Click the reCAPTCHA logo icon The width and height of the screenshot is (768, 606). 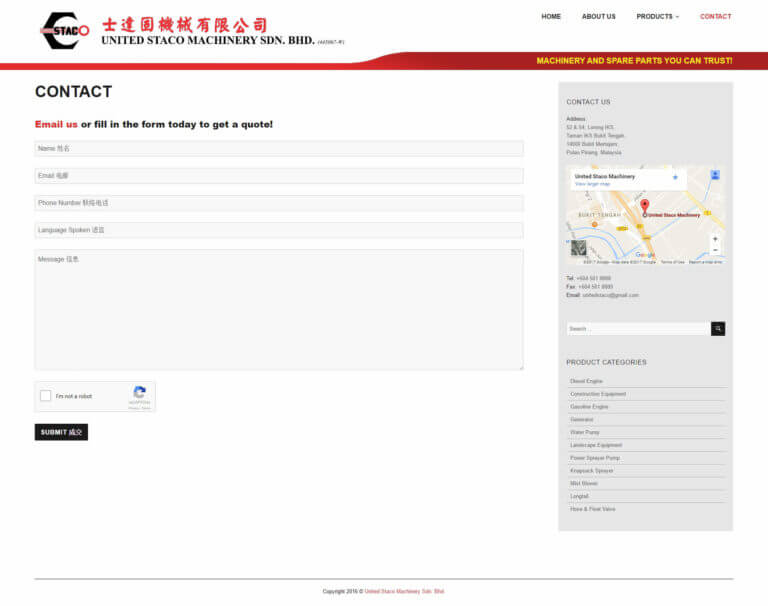point(140,392)
